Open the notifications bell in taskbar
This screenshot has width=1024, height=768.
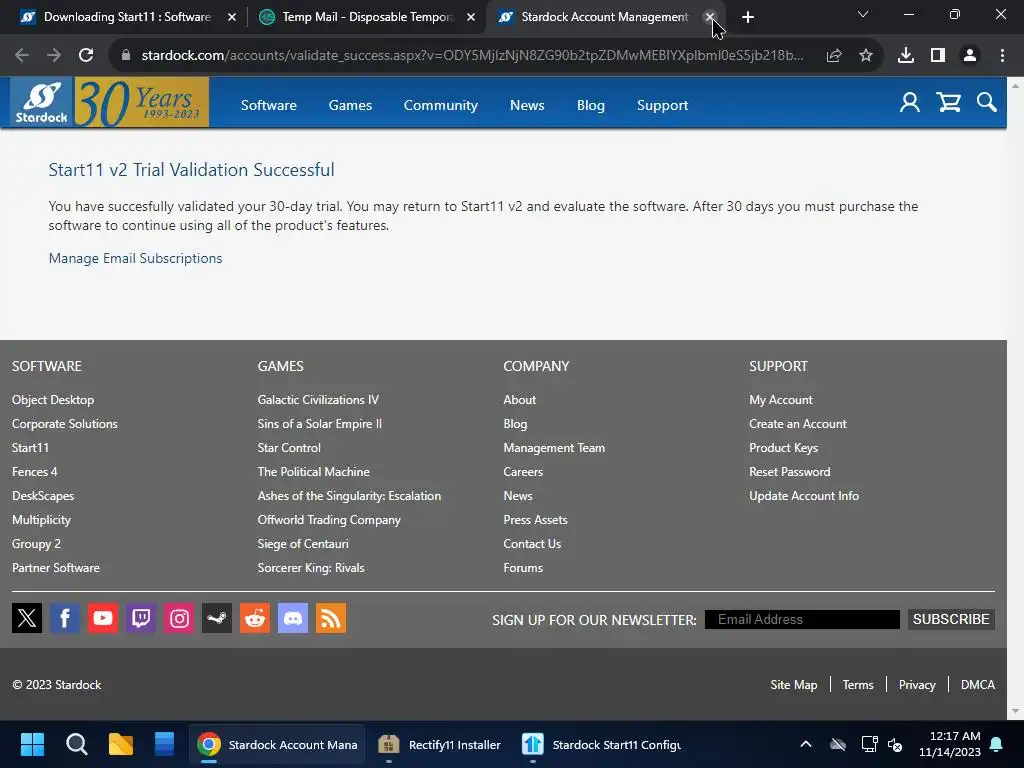(997, 744)
